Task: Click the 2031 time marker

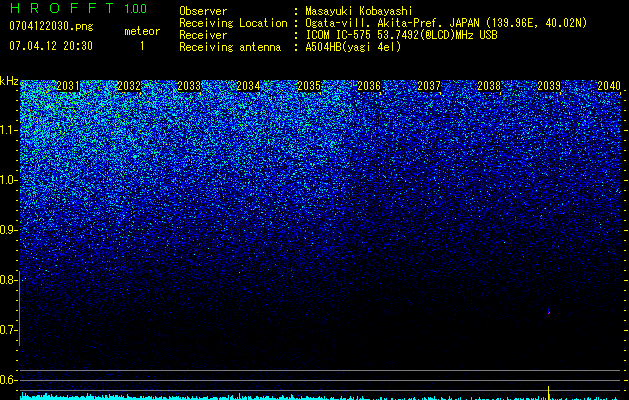Action: [68, 86]
